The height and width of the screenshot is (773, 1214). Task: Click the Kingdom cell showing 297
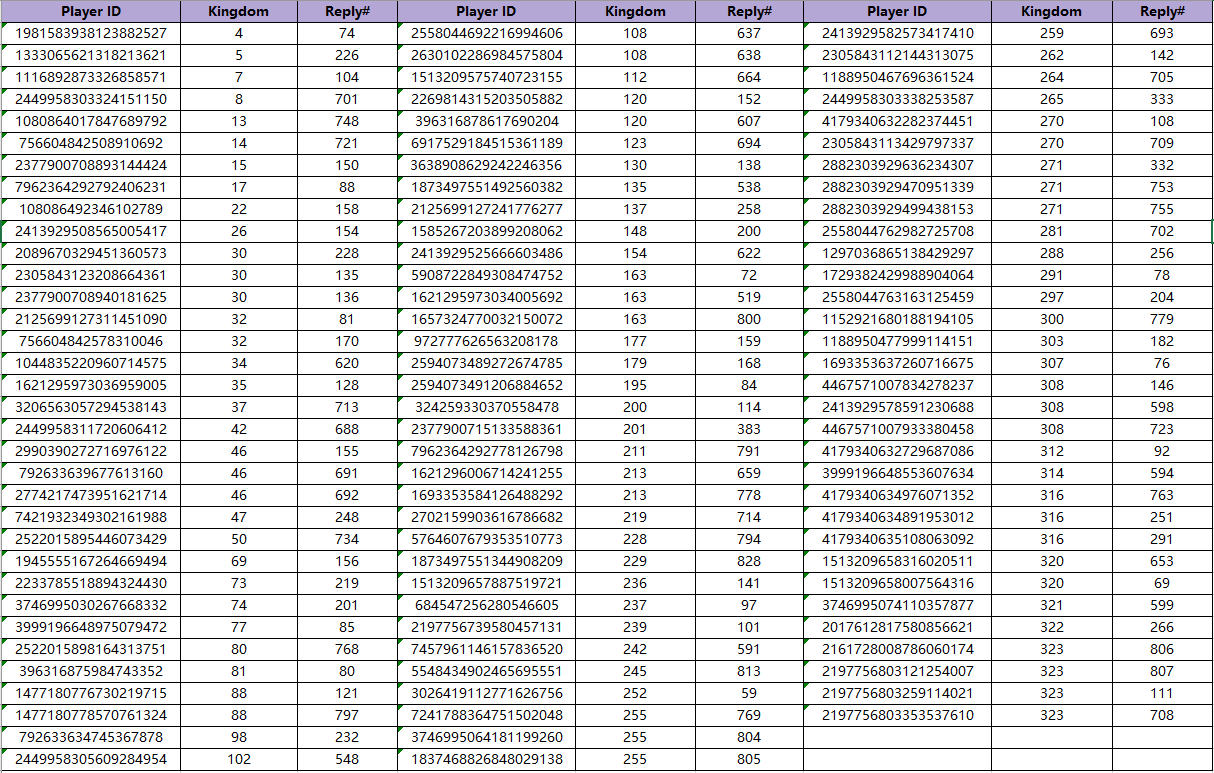pos(1051,298)
